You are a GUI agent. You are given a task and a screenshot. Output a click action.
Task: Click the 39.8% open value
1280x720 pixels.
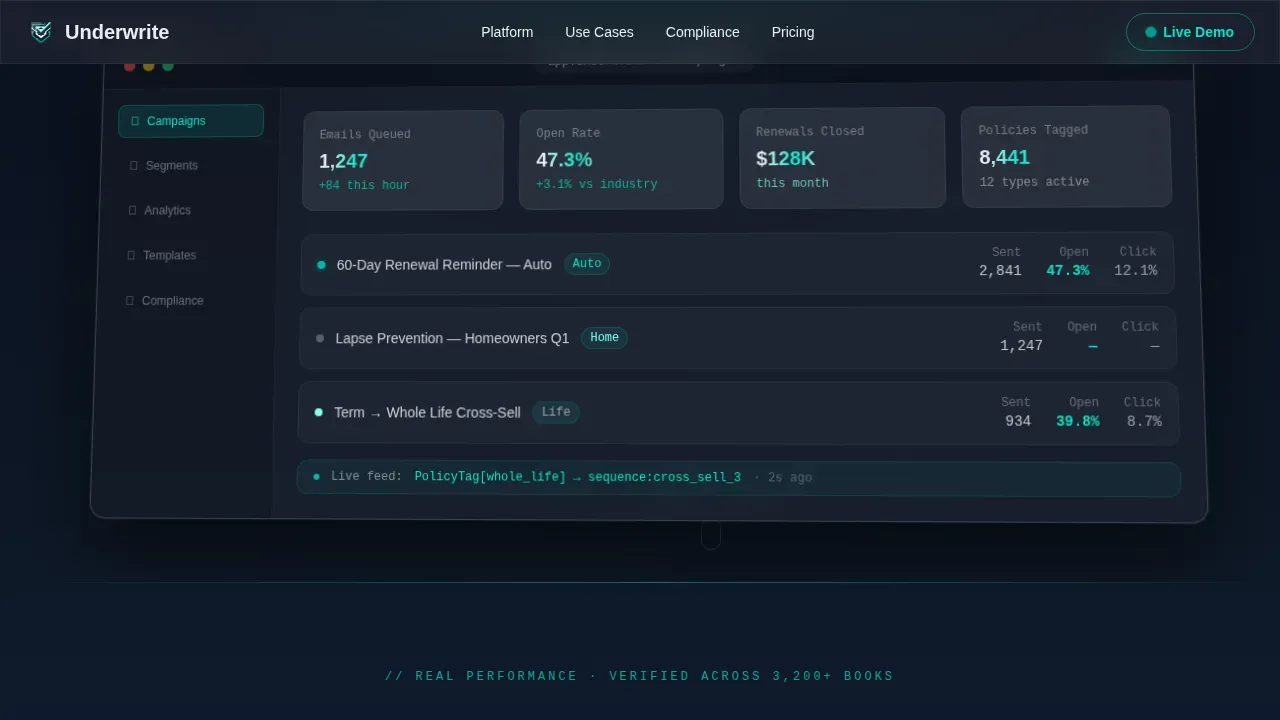(x=1077, y=422)
